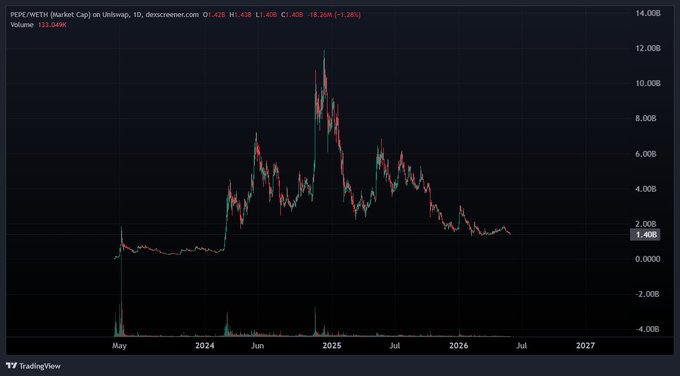Click the May label on time axis
The width and height of the screenshot is (680, 376).
pos(119,346)
